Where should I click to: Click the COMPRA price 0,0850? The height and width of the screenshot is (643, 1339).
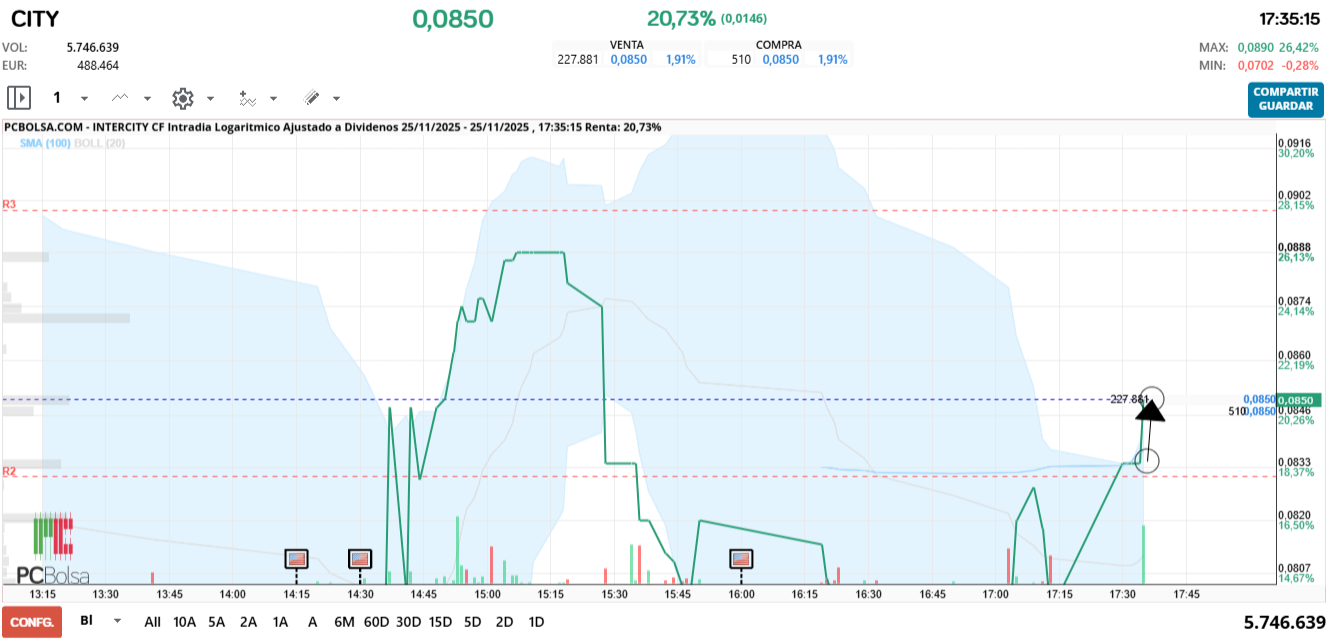781,60
